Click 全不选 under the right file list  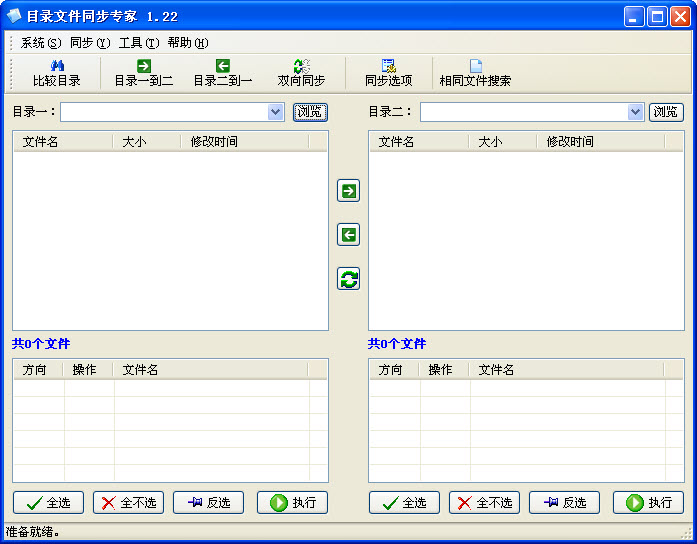pos(484,503)
